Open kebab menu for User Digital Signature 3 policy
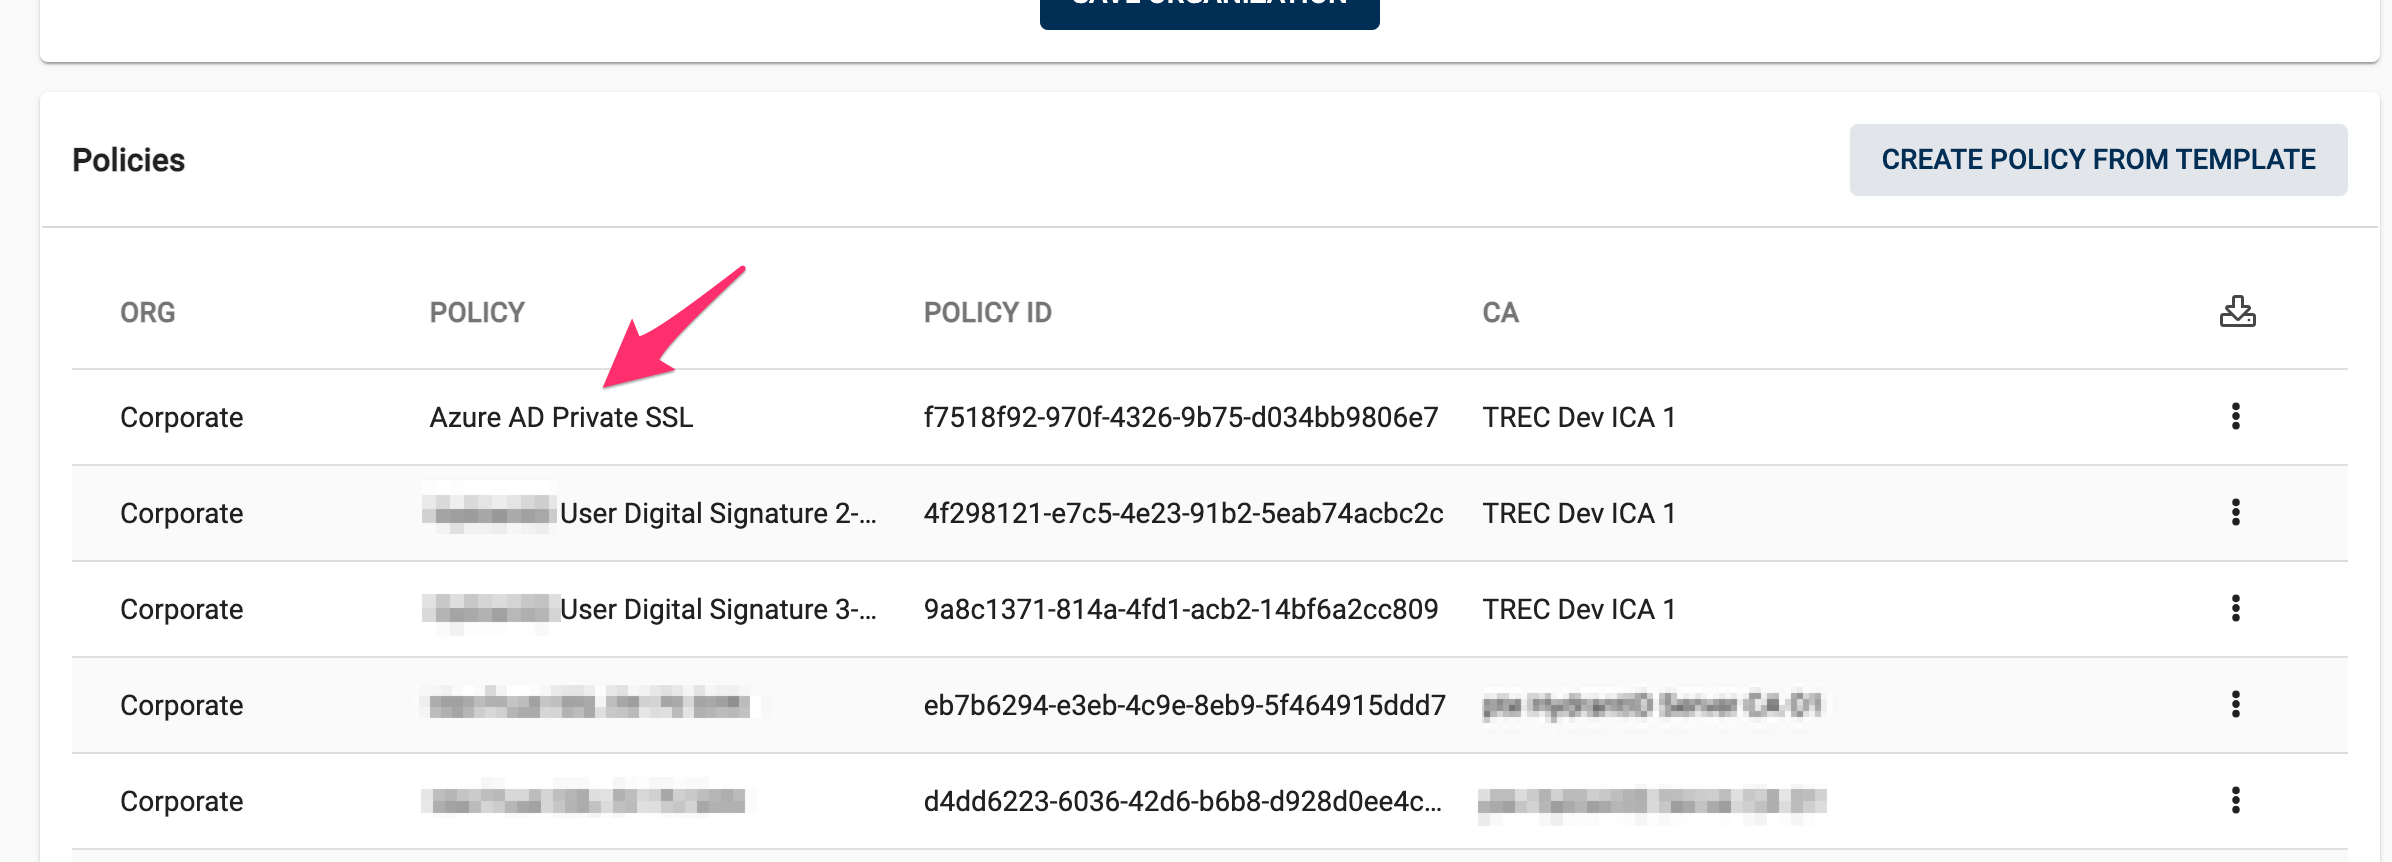Screen dimensions: 2392x862 (x=2236, y=608)
